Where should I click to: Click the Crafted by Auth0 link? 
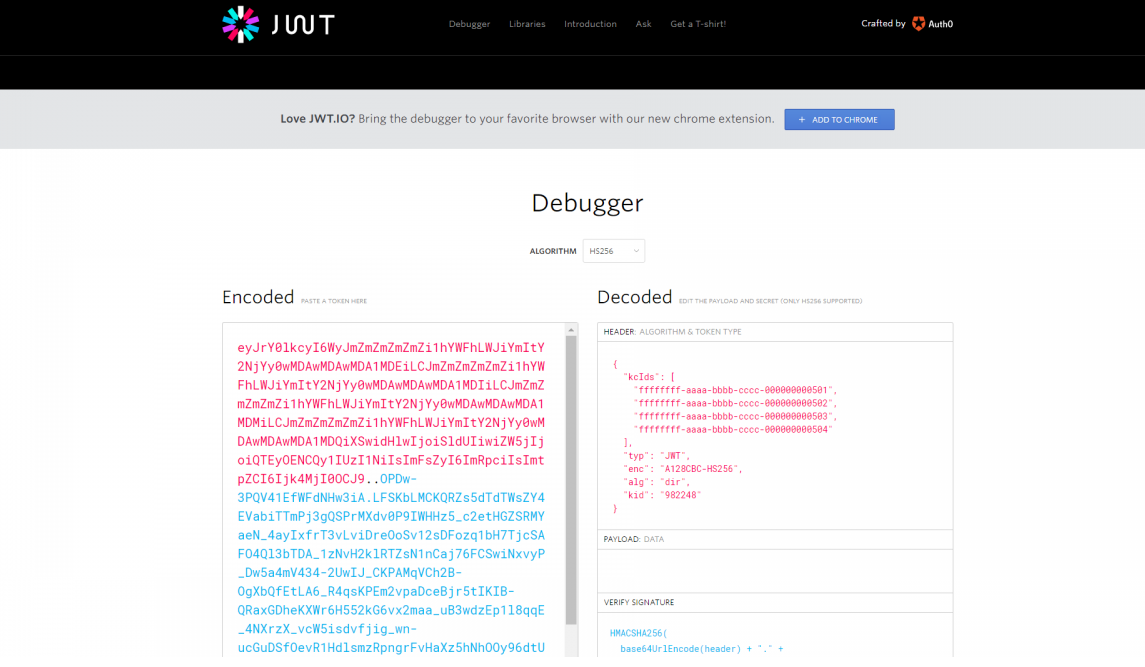(x=907, y=23)
